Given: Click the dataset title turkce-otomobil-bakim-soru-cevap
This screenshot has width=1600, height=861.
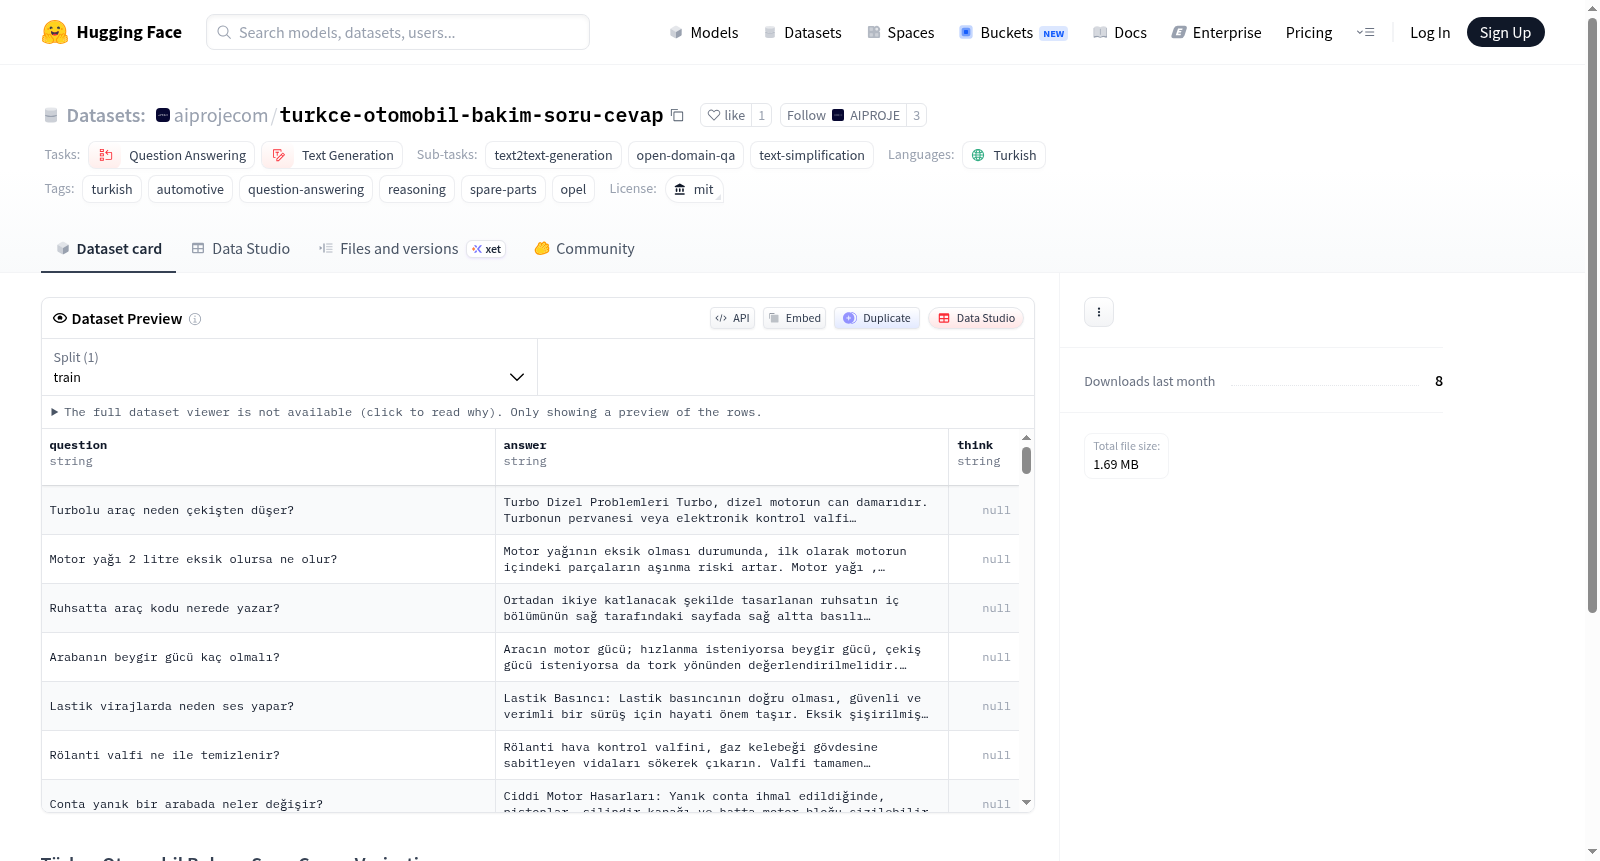Looking at the screenshot, I should (471, 115).
